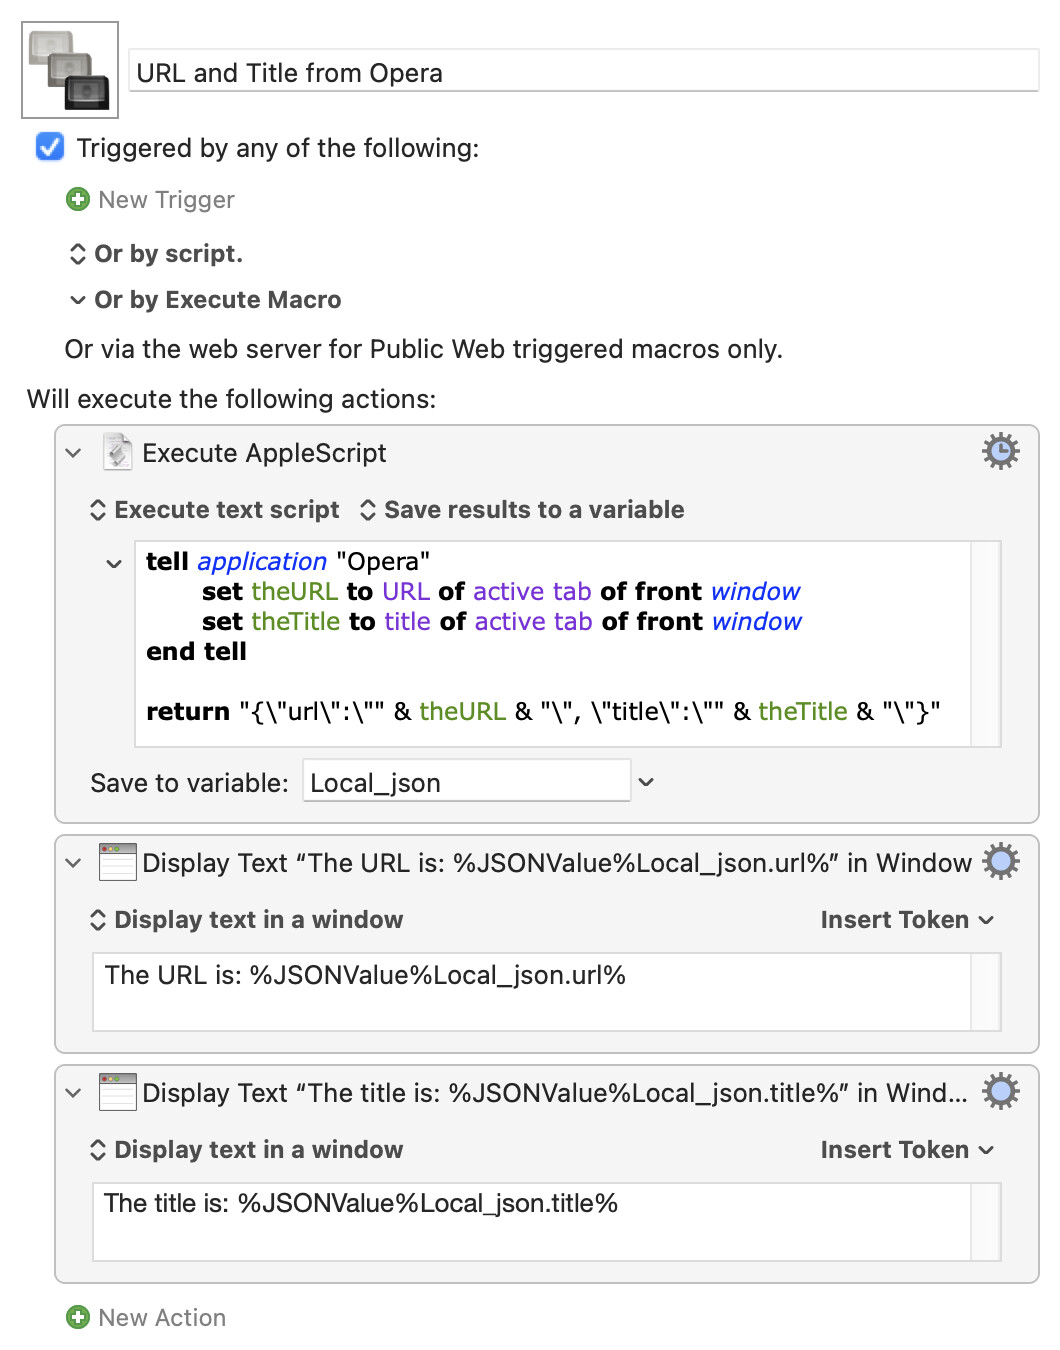Click the macro icon thumbnail

coord(70,70)
